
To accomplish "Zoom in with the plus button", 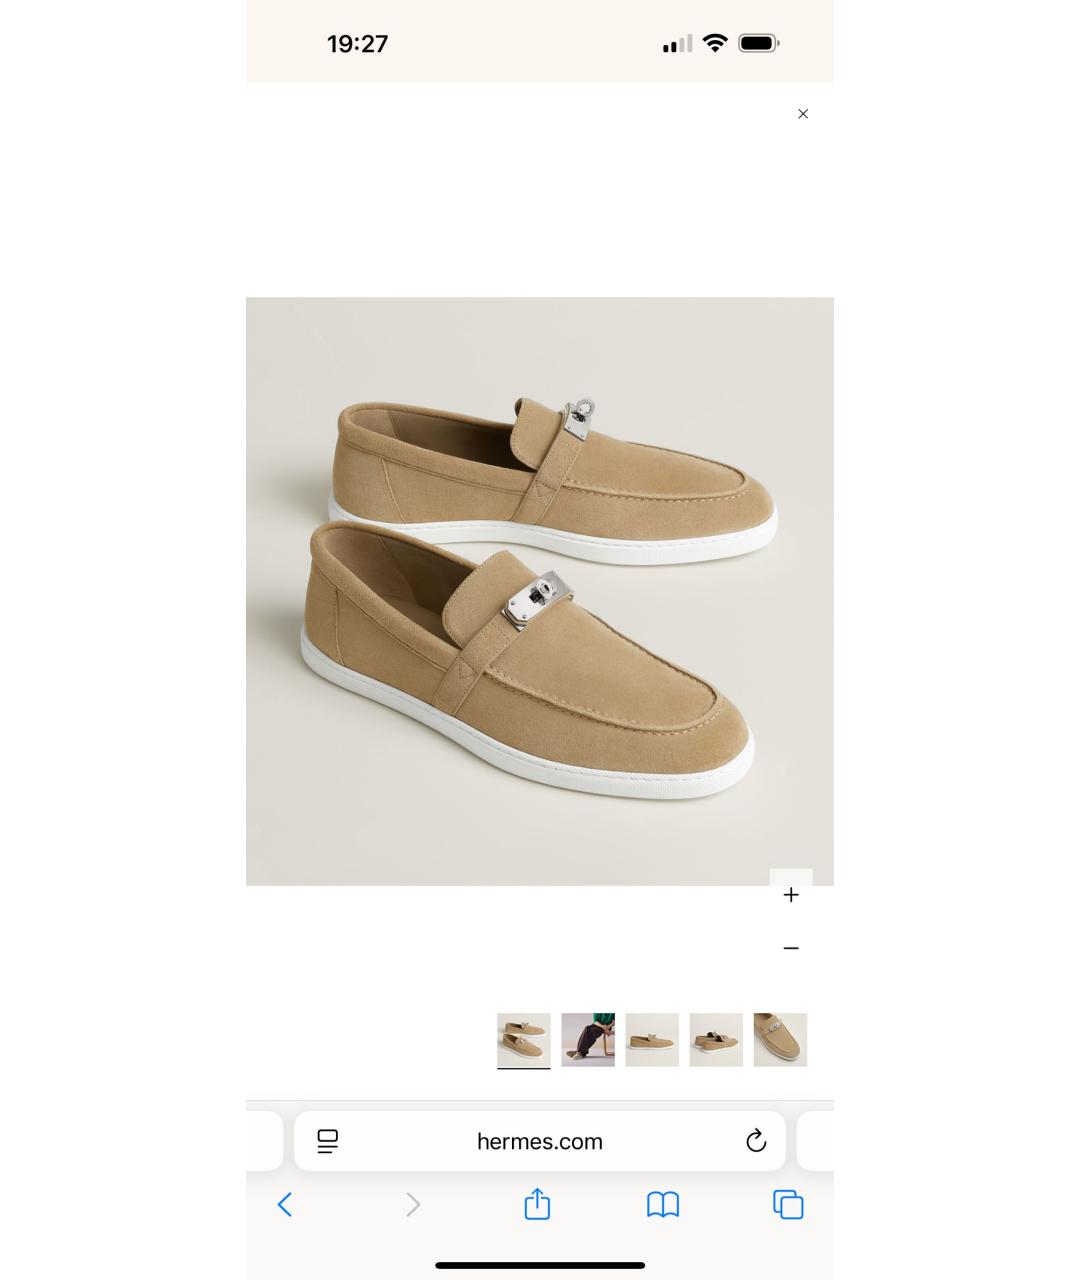I will (791, 895).
